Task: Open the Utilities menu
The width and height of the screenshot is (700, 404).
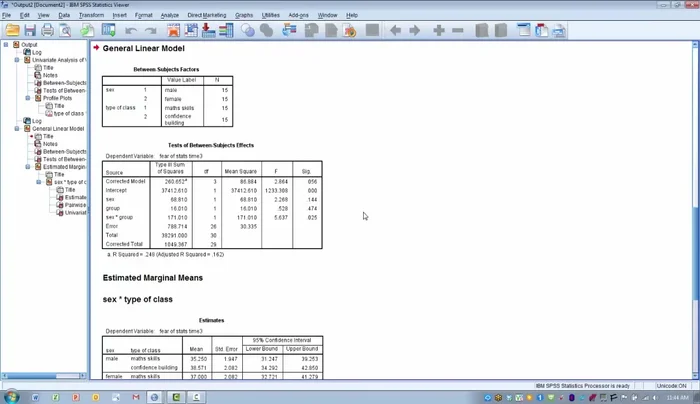Action: (271, 15)
